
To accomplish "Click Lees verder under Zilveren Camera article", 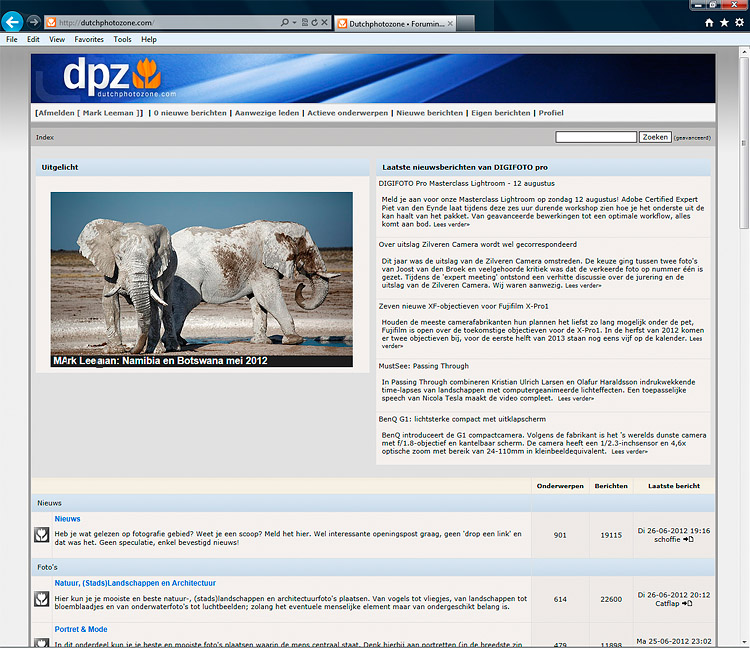I will coord(584,286).
